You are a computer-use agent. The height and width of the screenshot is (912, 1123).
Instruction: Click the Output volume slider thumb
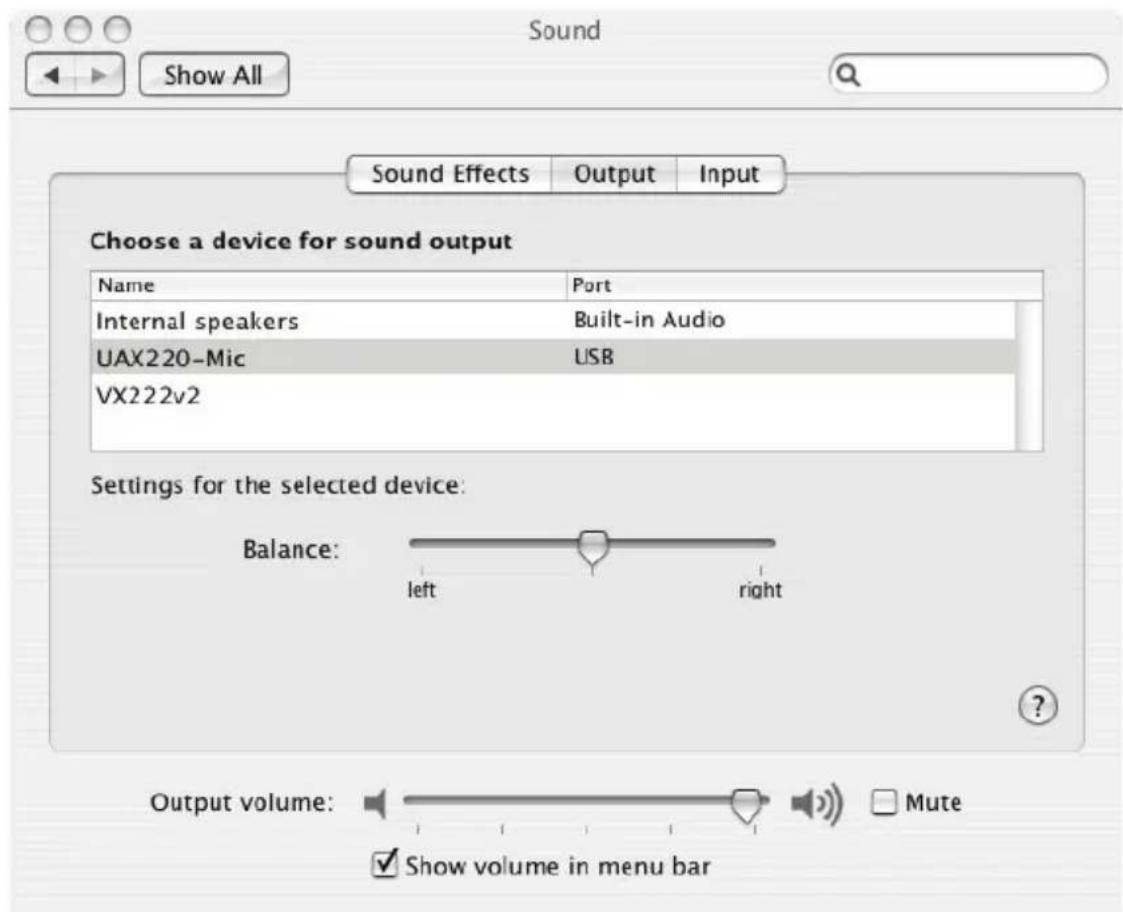[x=746, y=806]
